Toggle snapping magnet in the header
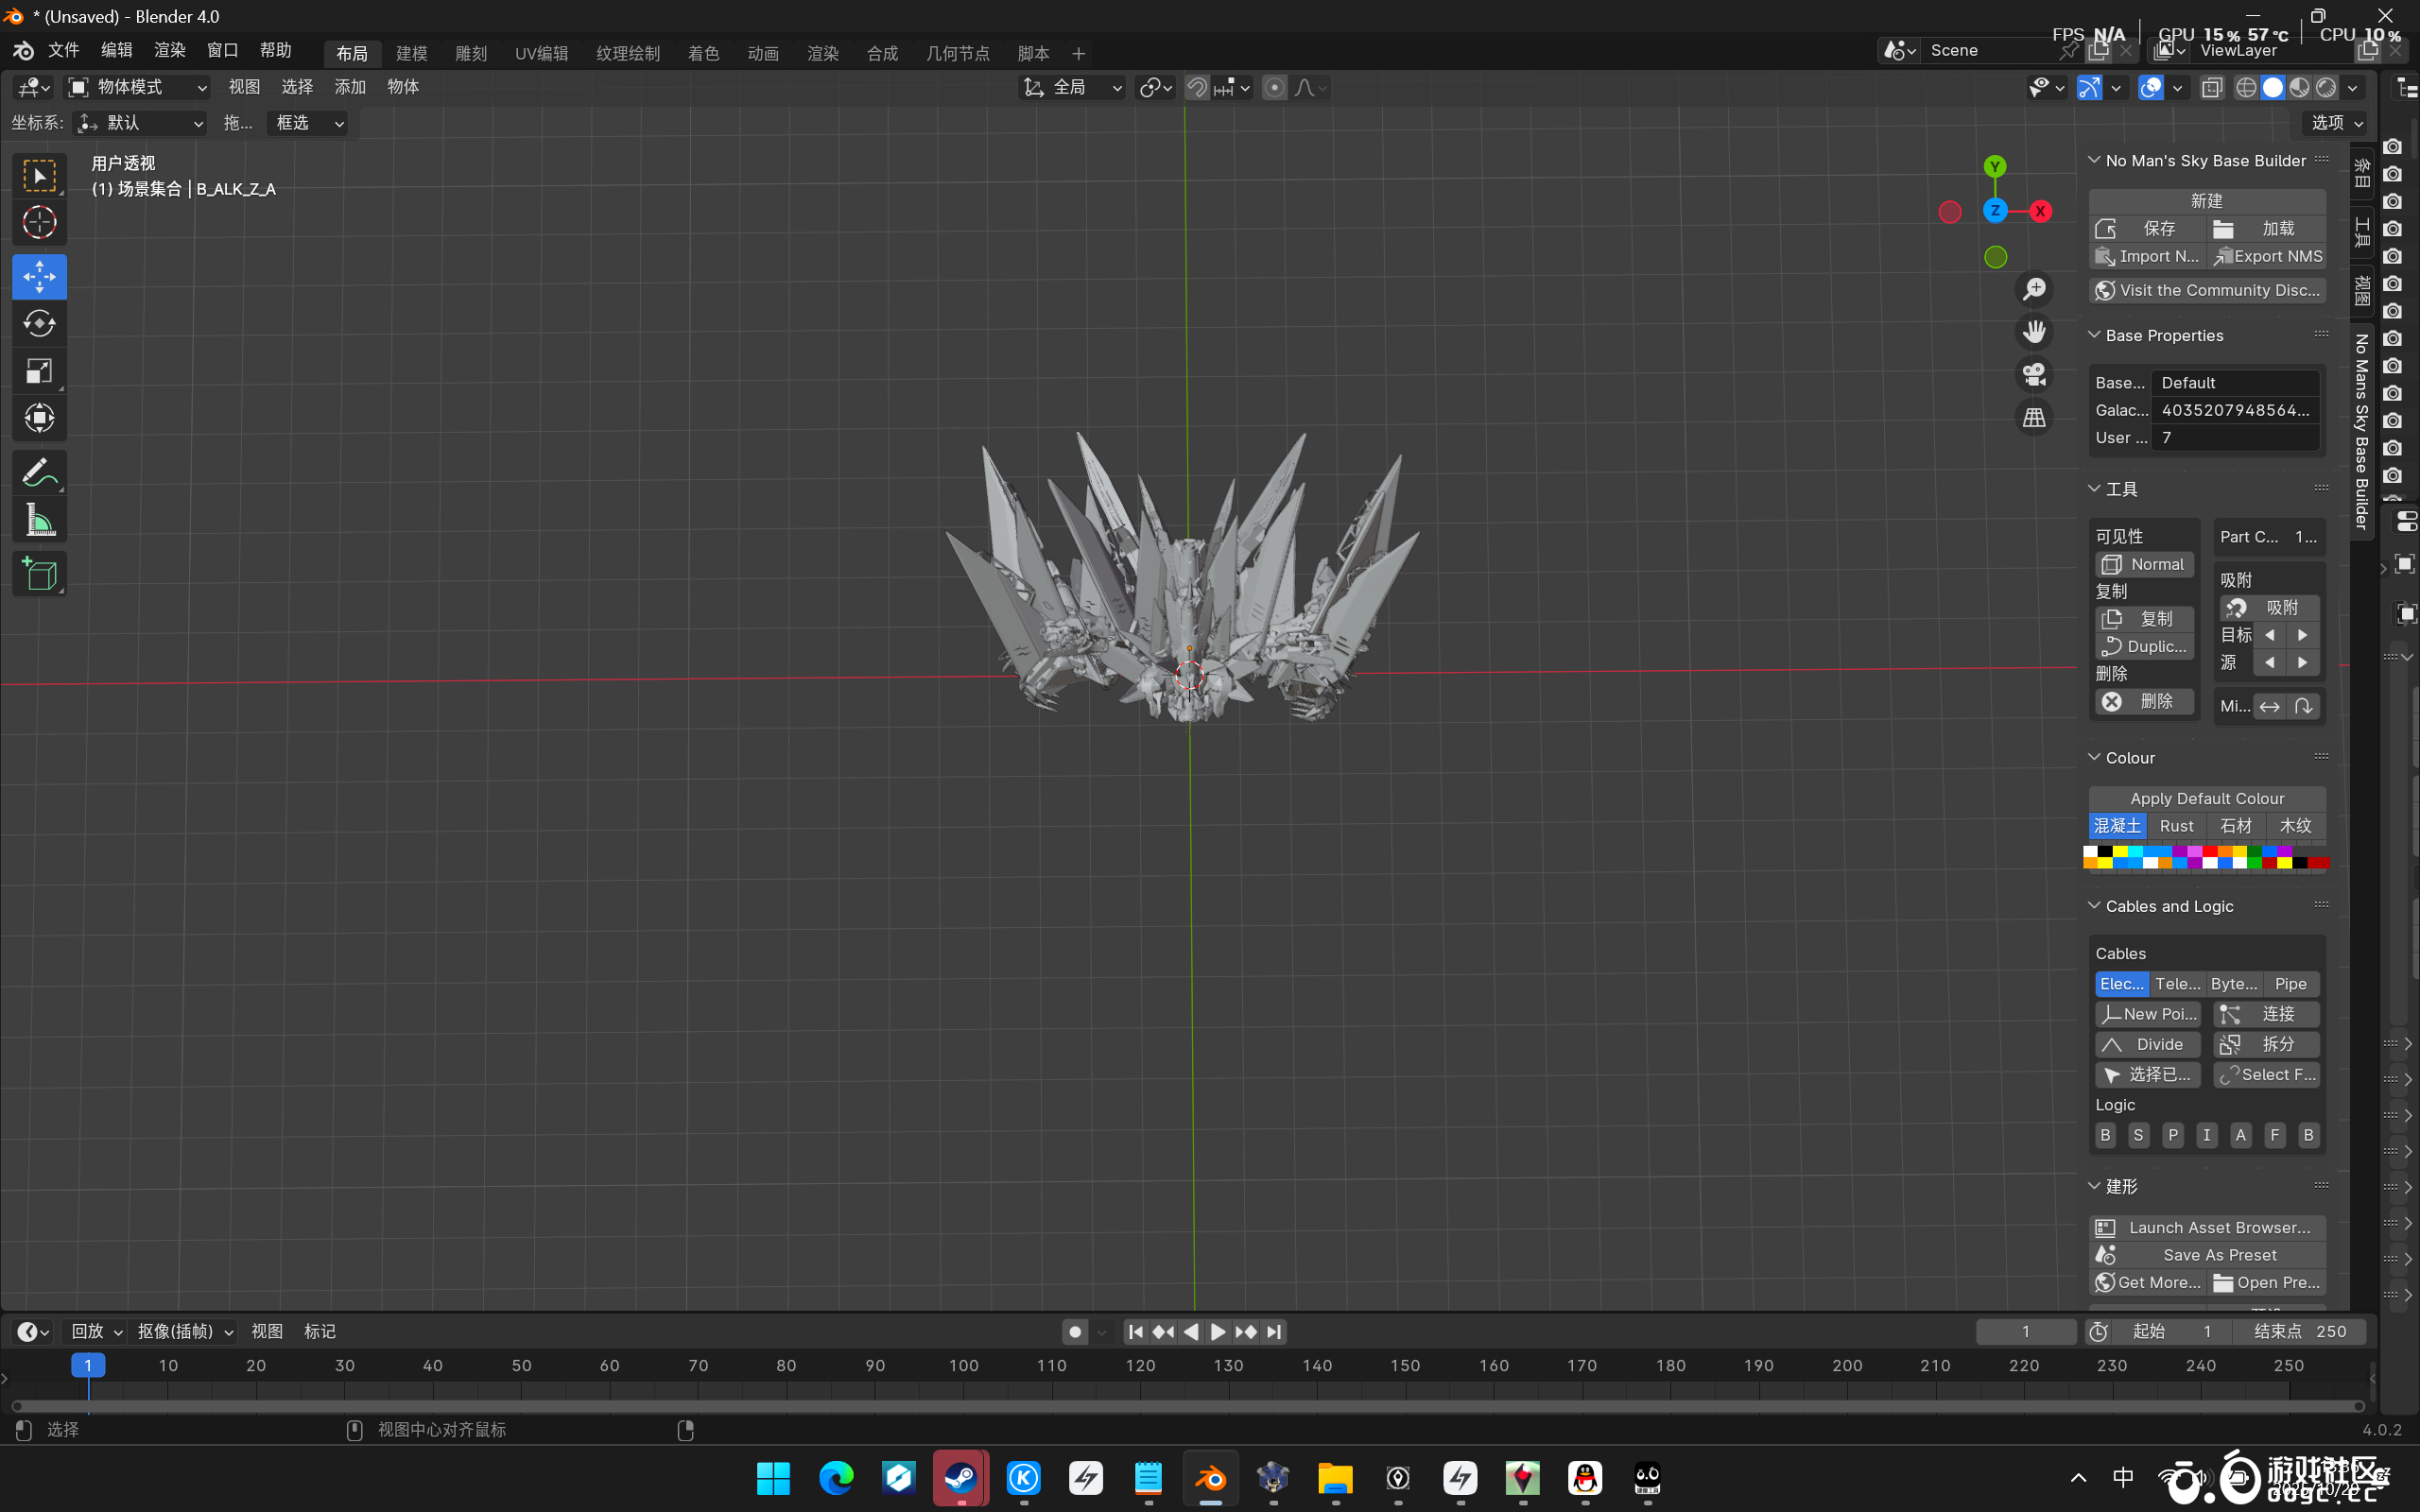The image size is (2420, 1512). tap(1196, 88)
